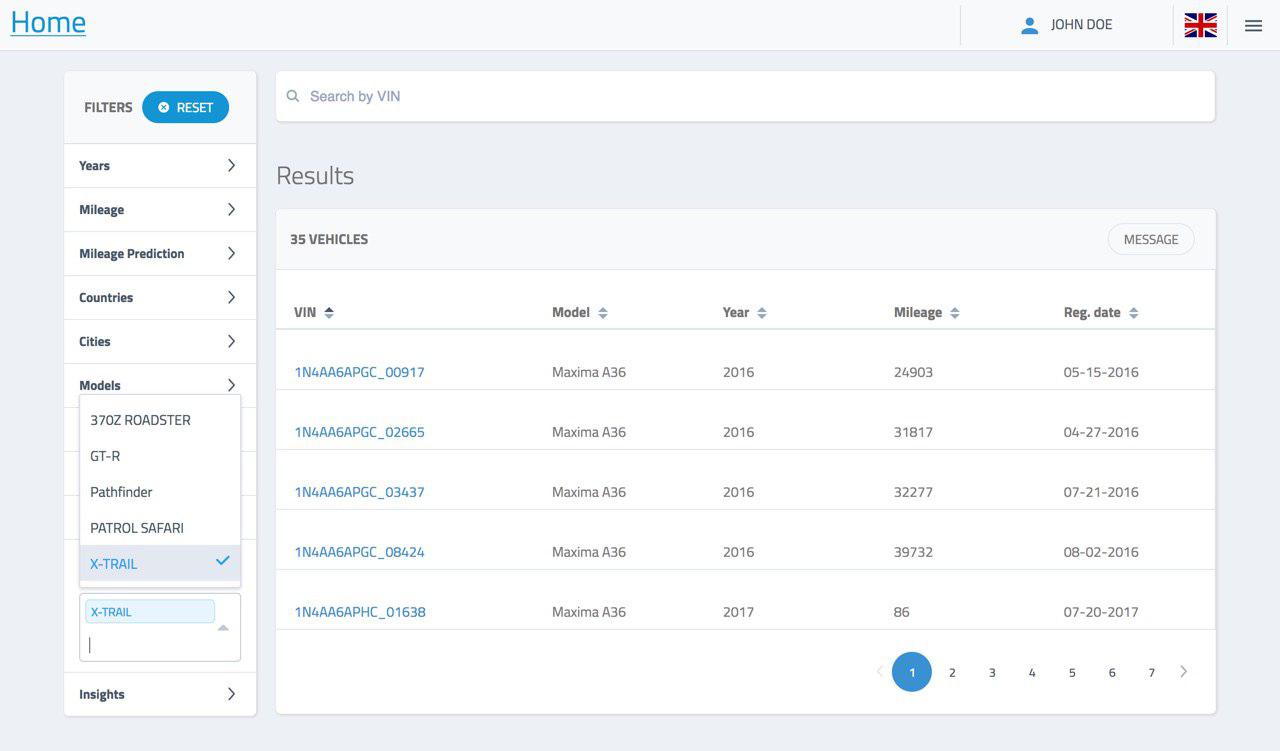Open the hamburger menu icon
The image size is (1280, 751).
1253,26
